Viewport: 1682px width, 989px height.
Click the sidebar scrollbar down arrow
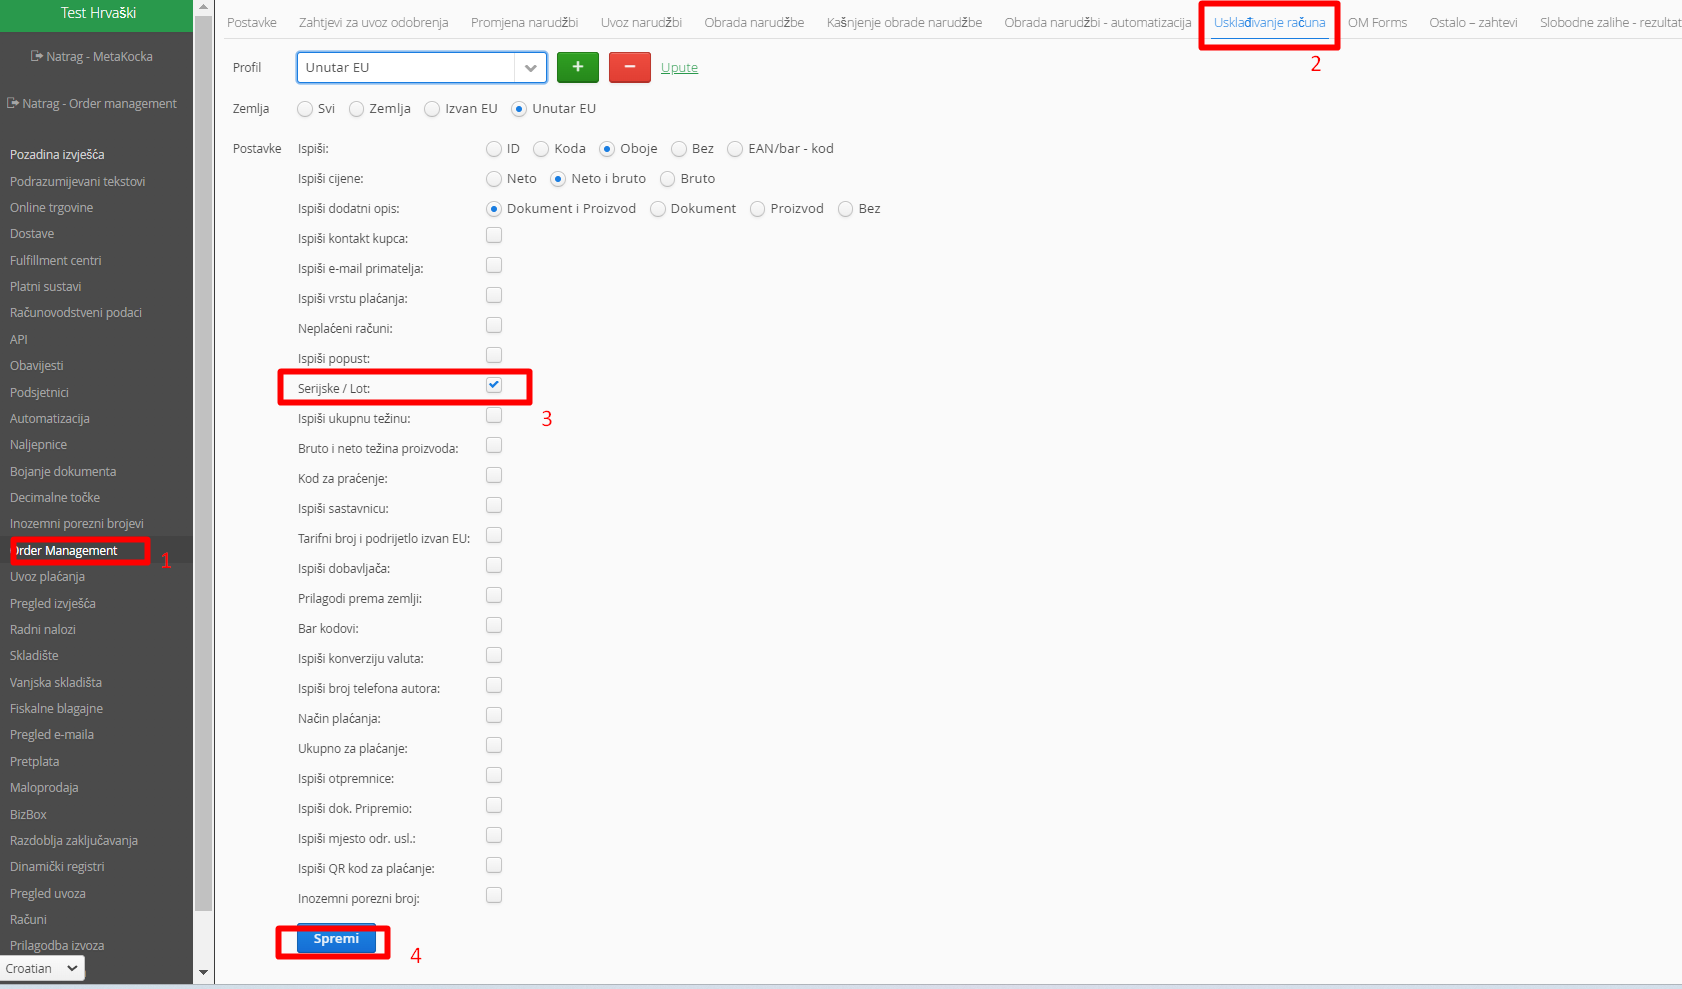point(204,972)
